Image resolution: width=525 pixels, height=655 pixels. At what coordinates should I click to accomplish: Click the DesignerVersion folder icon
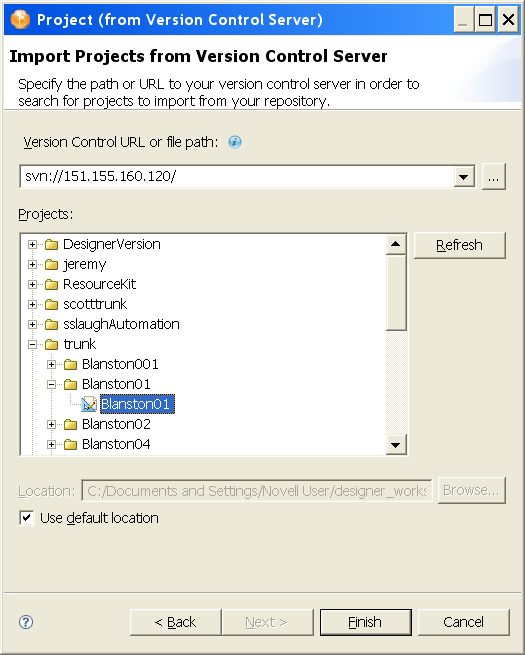coord(51,244)
